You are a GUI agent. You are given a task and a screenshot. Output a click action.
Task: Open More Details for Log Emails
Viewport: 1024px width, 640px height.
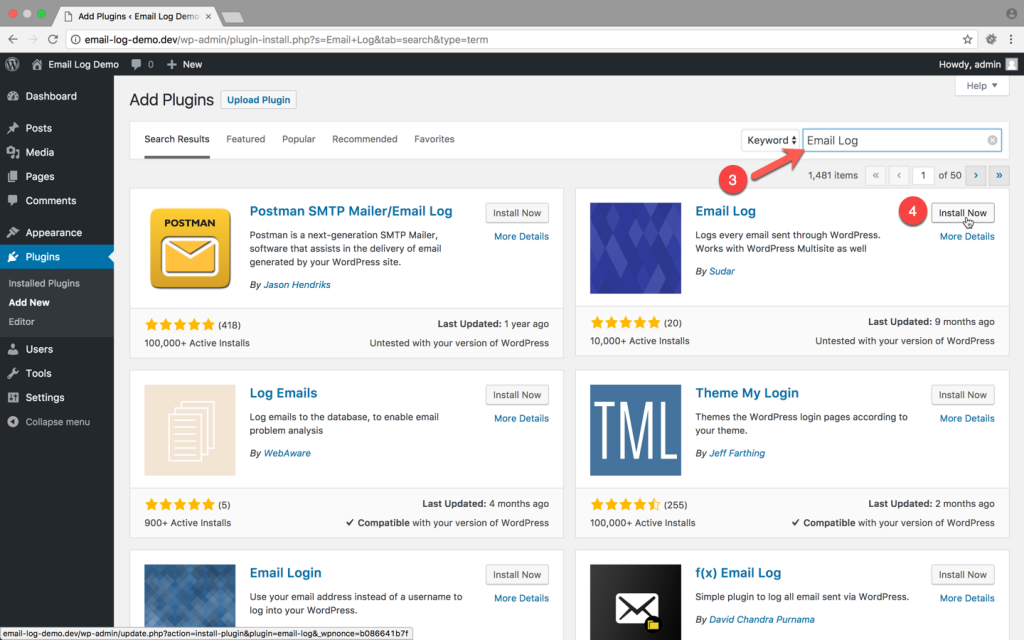(521, 419)
